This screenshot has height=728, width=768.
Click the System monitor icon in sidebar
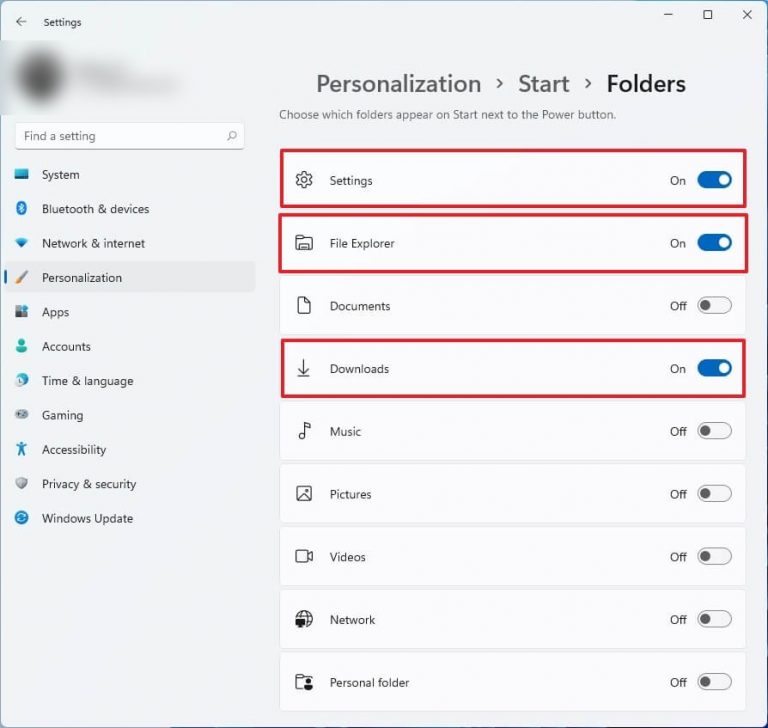22,174
